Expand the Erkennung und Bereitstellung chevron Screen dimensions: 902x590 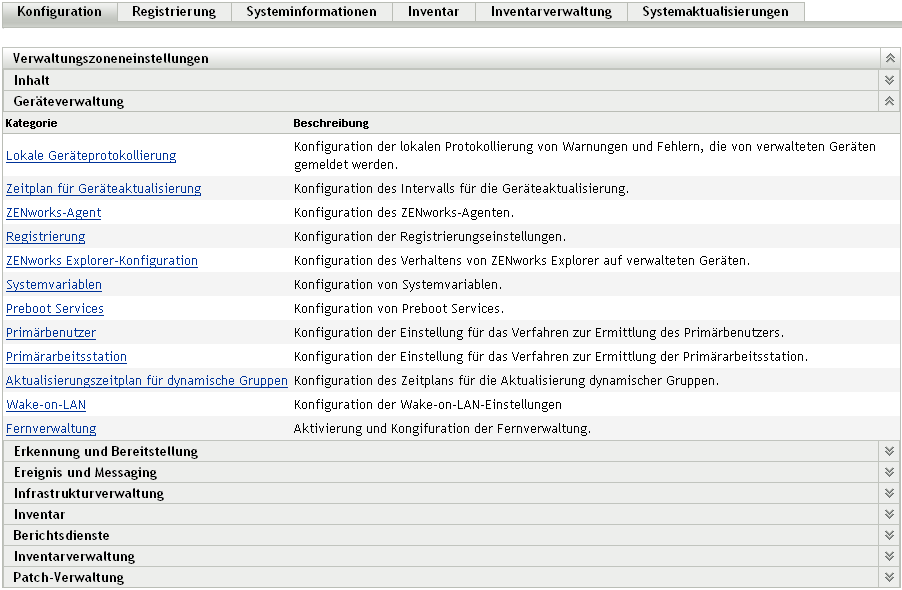(889, 451)
